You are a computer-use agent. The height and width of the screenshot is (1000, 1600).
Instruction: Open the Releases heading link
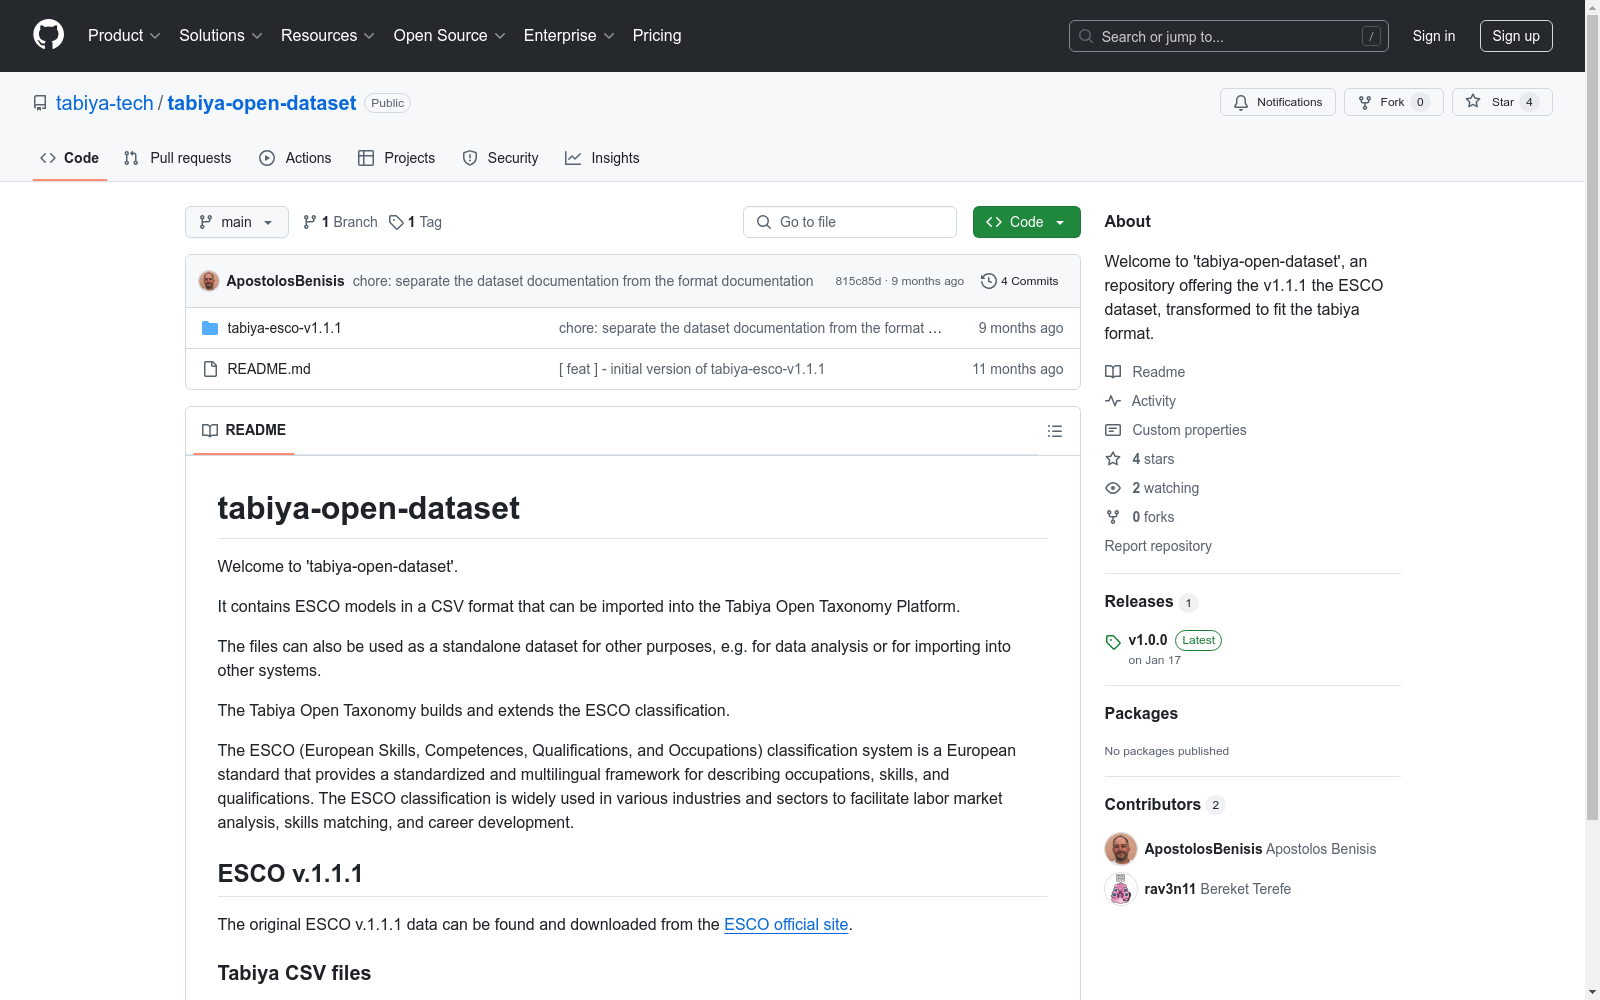(x=1151, y=601)
